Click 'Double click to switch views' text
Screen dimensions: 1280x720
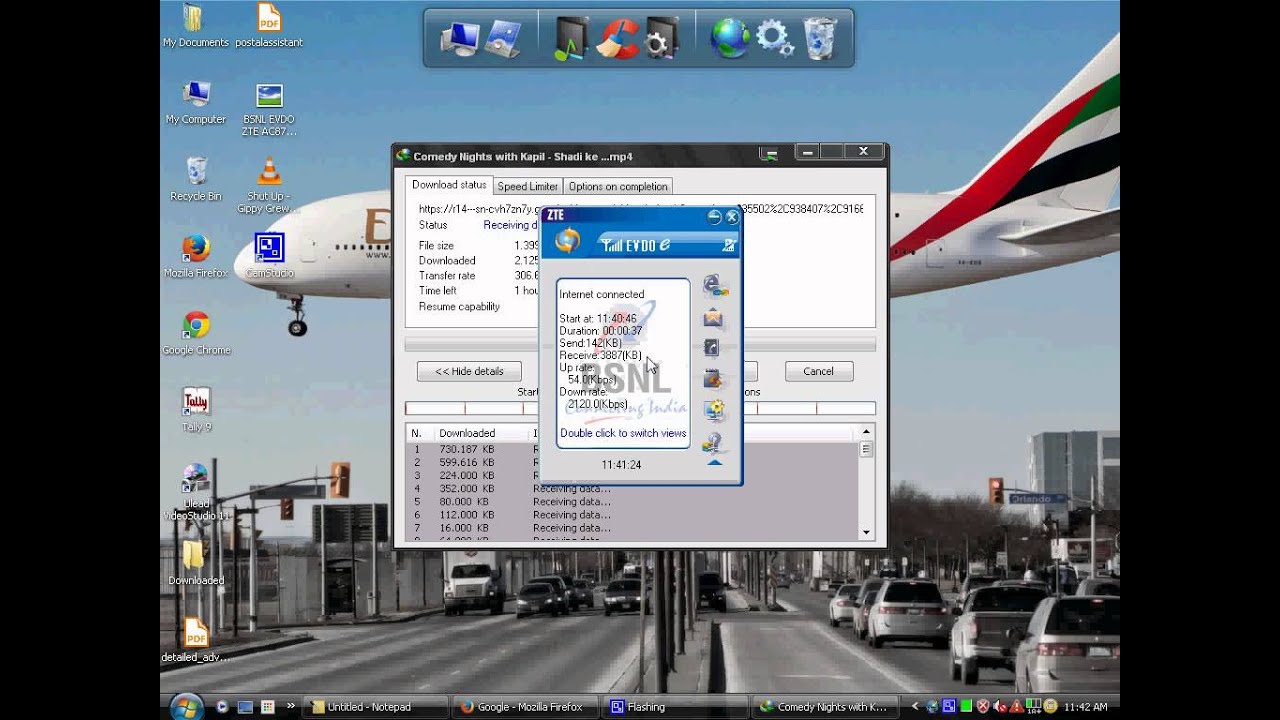point(623,433)
